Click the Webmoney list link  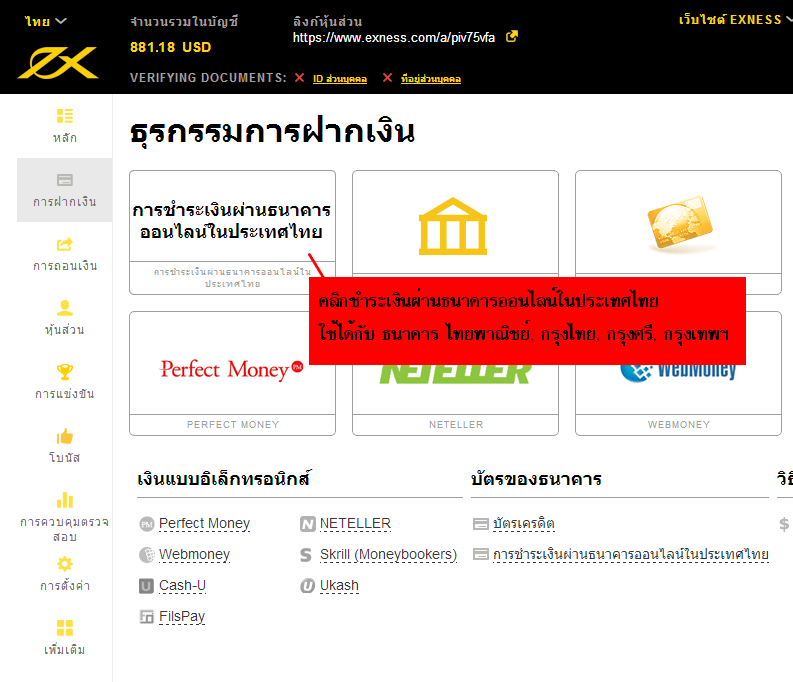click(x=194, y=555)
